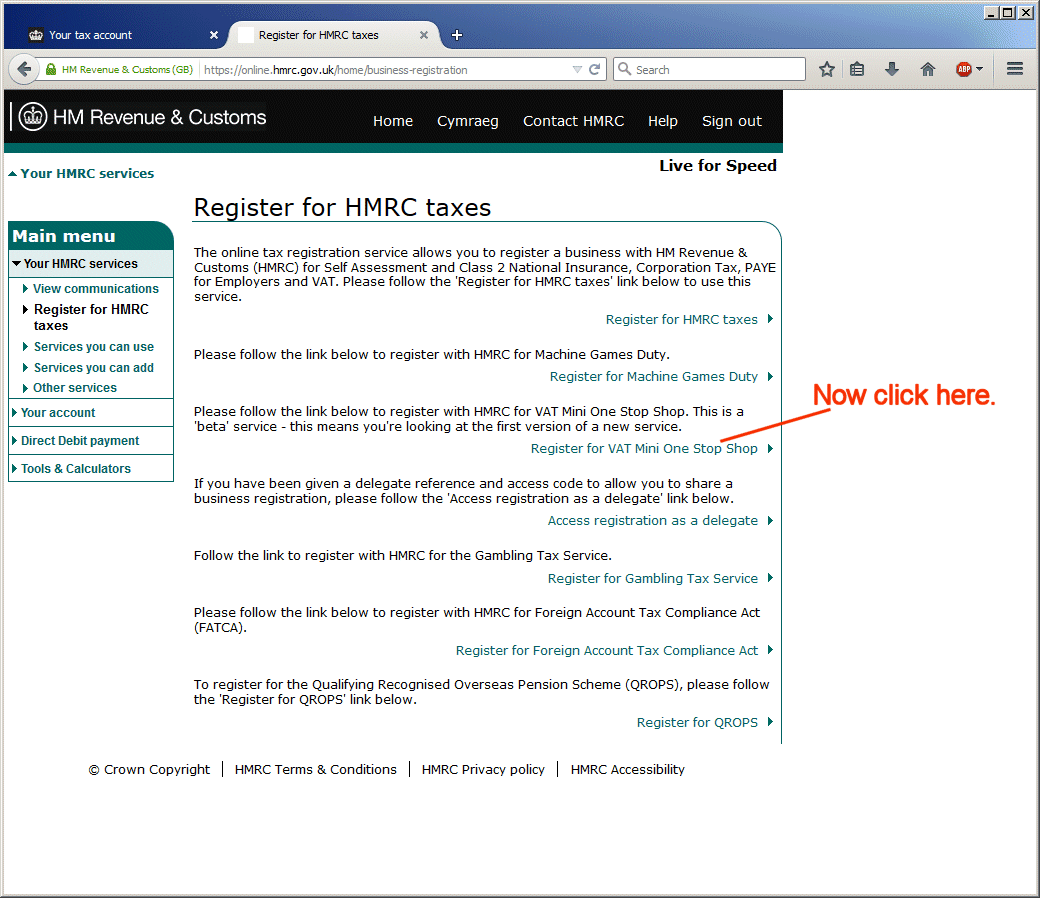Close the 'Register for HMRC taxes' tab
The height and width of the screenshot is (898, 1040).
point(424,35)
